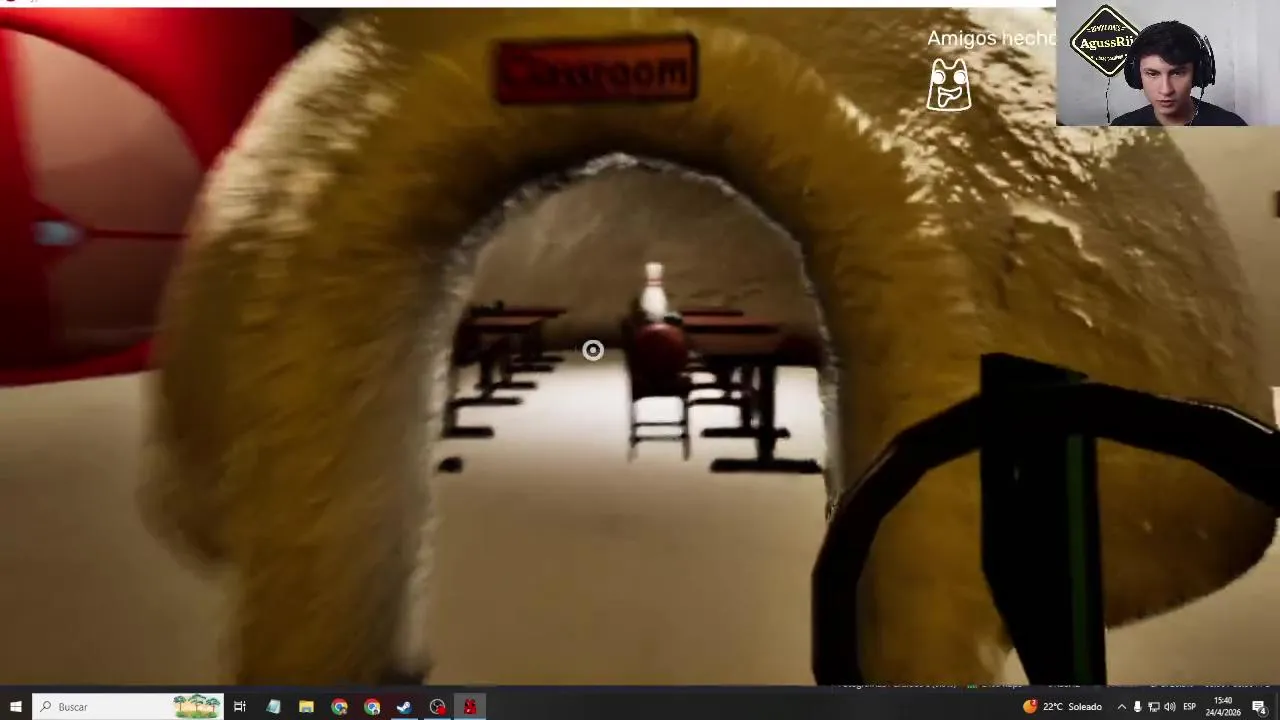Open the second Chrome icon on the taskbar
1280x720 pixels.
tap(372, 707)
